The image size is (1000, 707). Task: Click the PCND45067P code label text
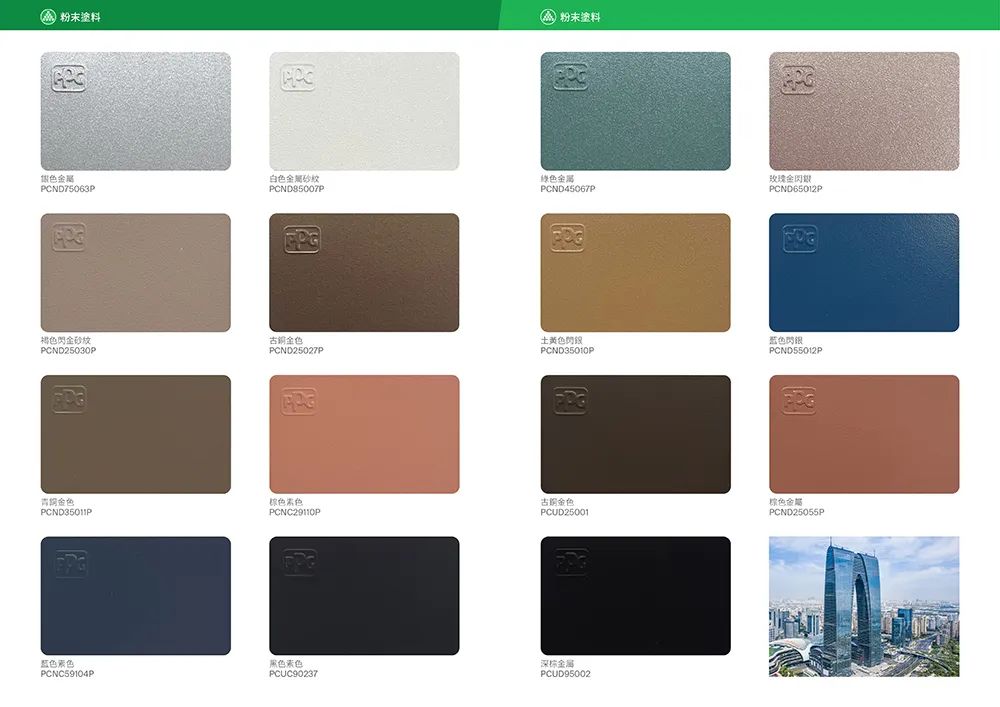(x=568, y=189)
